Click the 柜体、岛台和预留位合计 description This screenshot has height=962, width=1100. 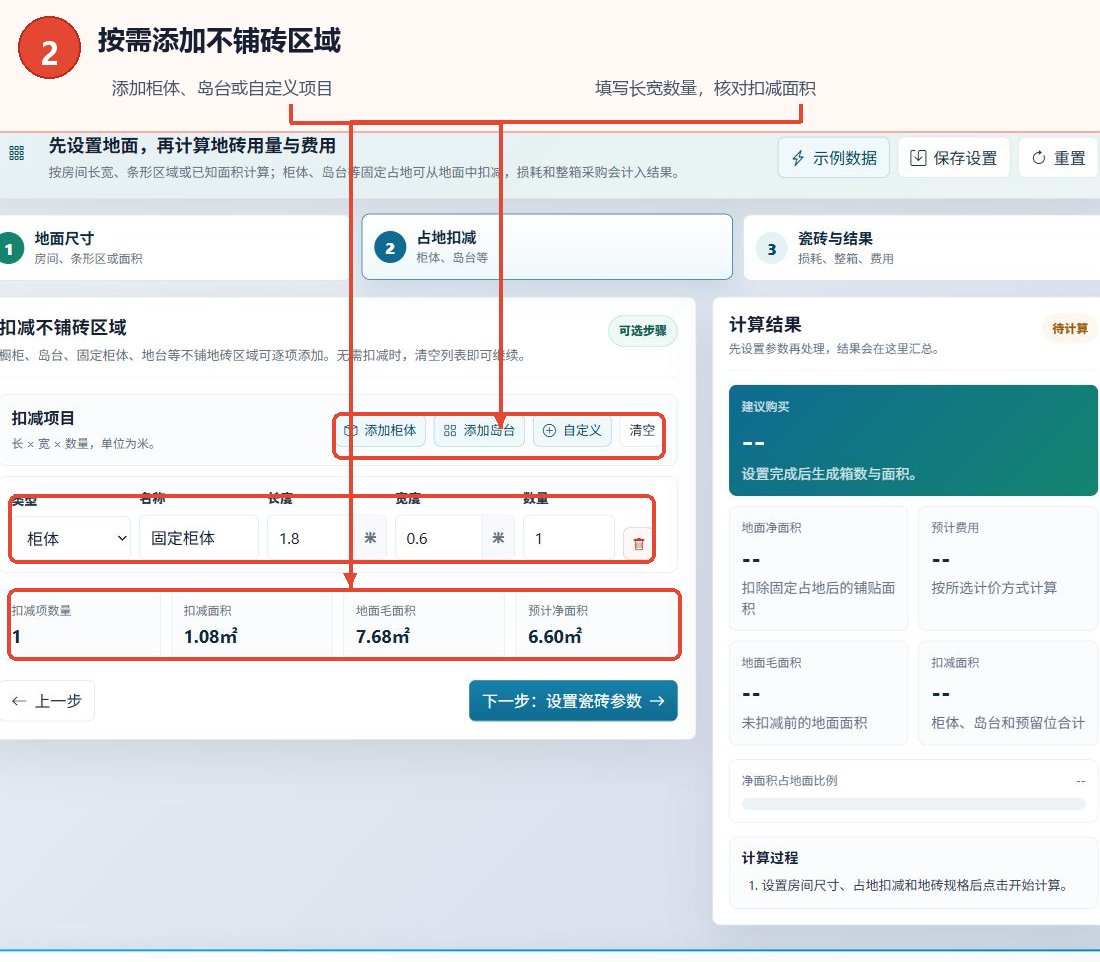(1007, 723)
